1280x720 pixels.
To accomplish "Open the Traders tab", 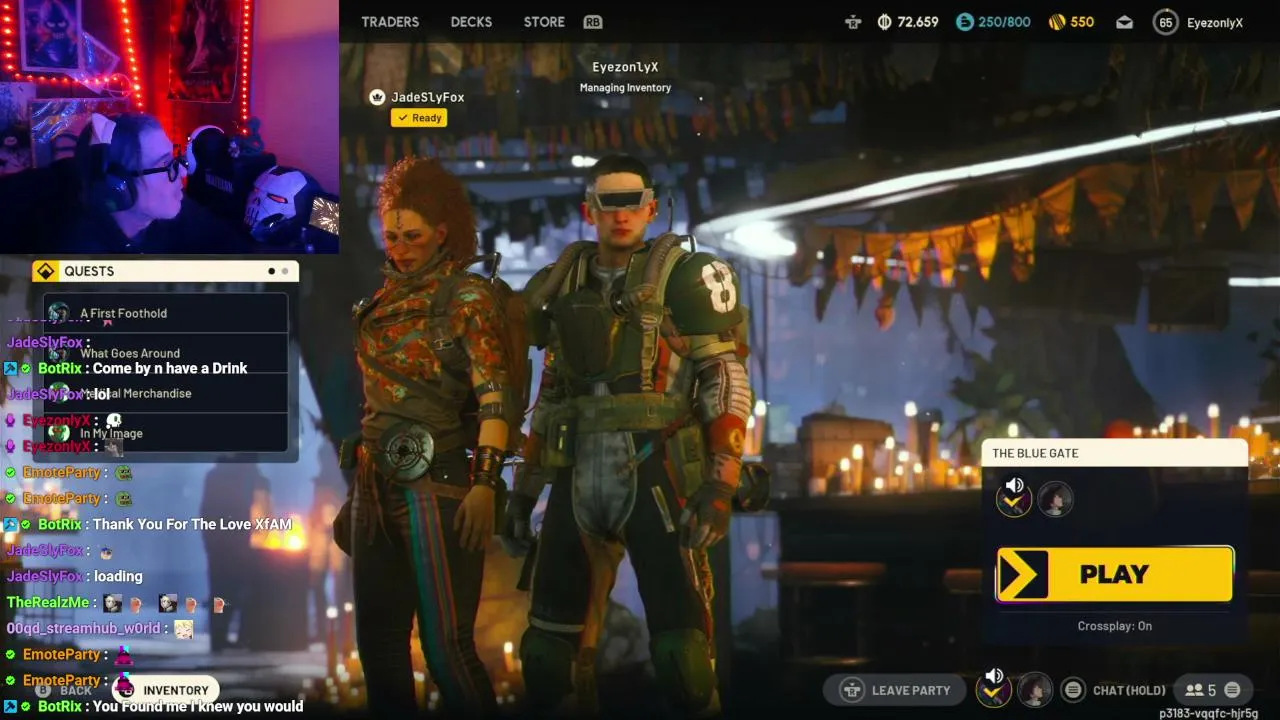I will pos(390,22).
